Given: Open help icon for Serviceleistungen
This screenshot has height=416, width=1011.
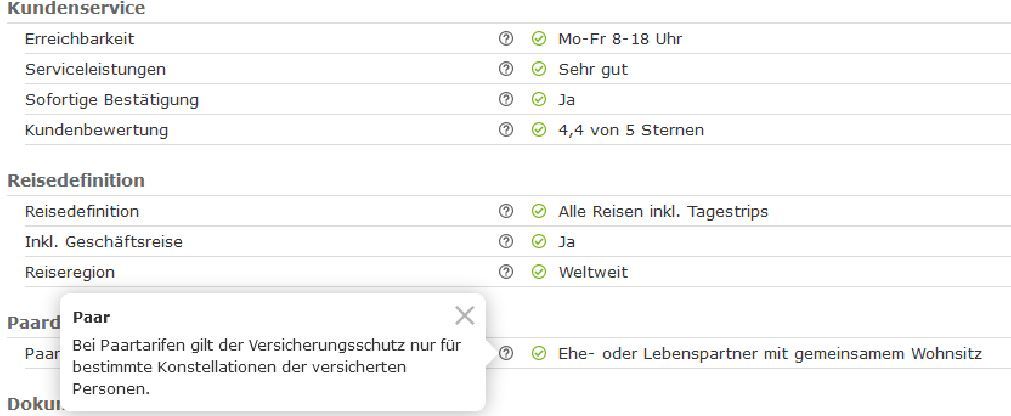Looking at the screenshot, I should 505,69.
